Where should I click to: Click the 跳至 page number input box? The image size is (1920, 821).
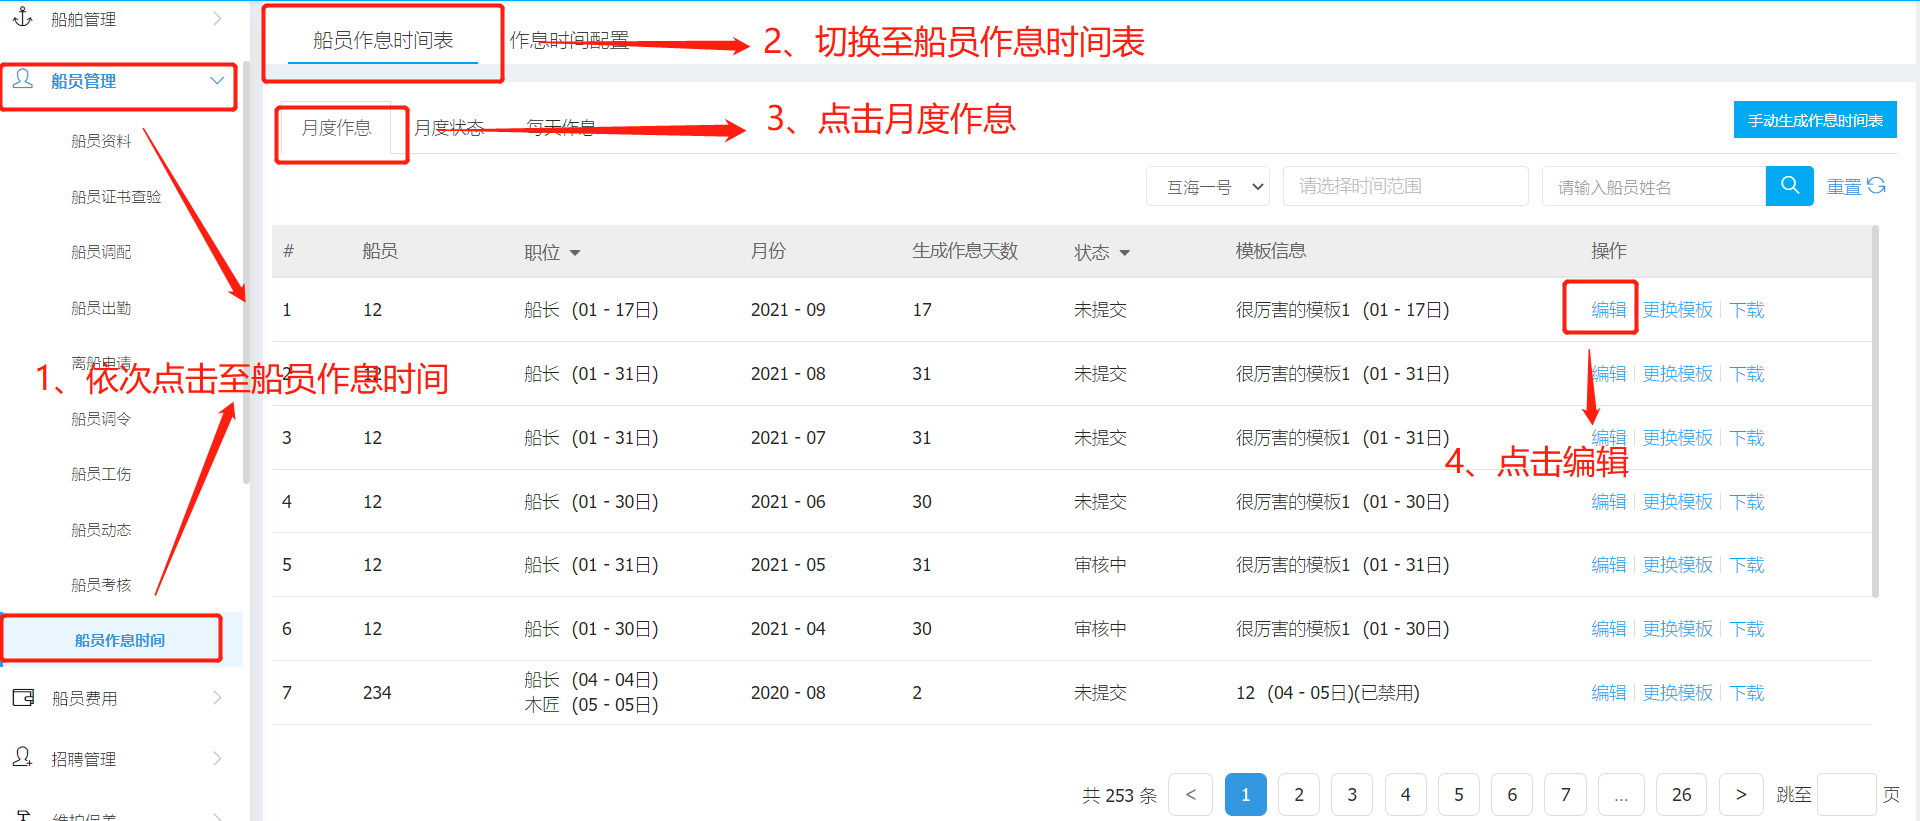pyautogui.click(x=1846, y=795)
